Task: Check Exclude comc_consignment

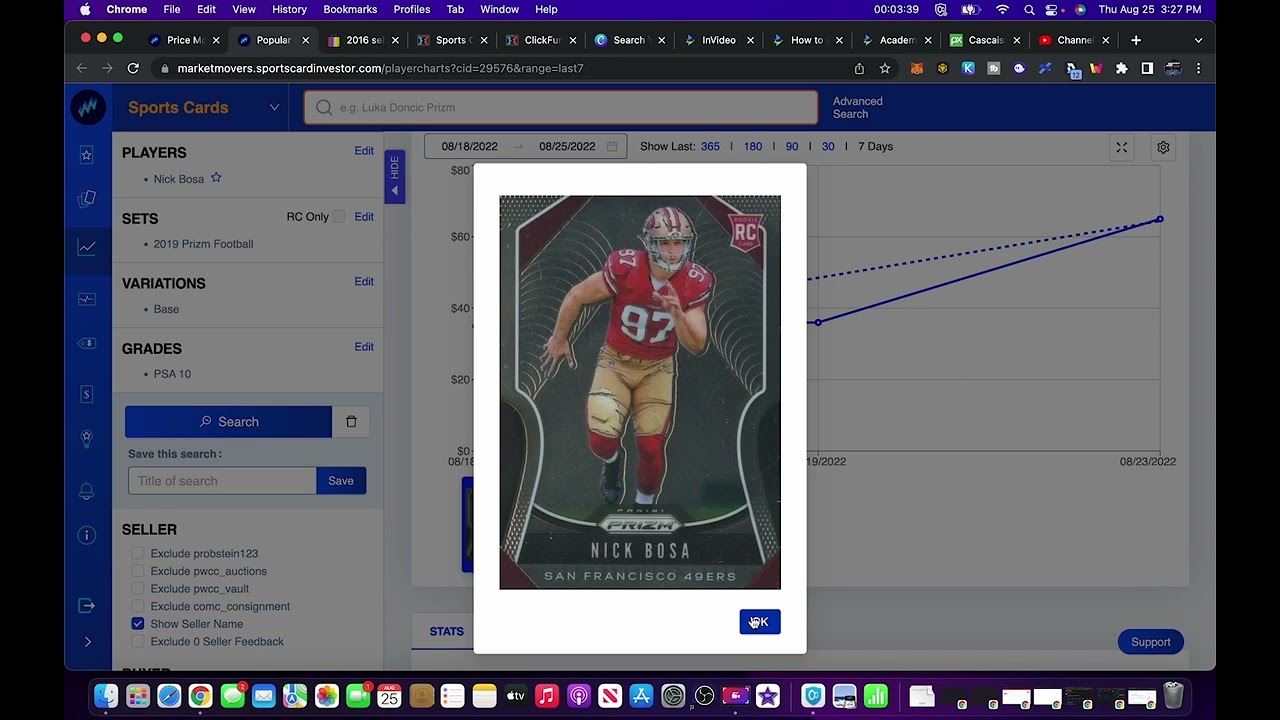Action: 138,606
